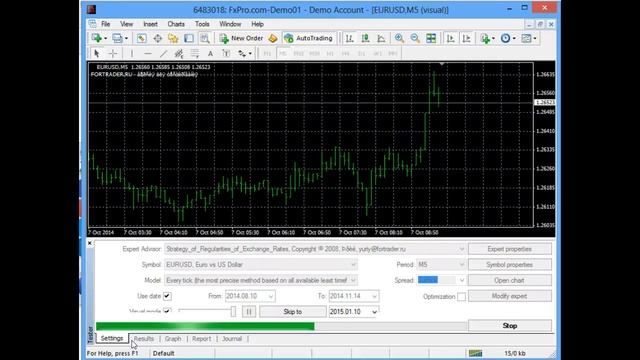Open the Insert menu
The width and height of the screenshot is (640, 360).
(150, 24)
